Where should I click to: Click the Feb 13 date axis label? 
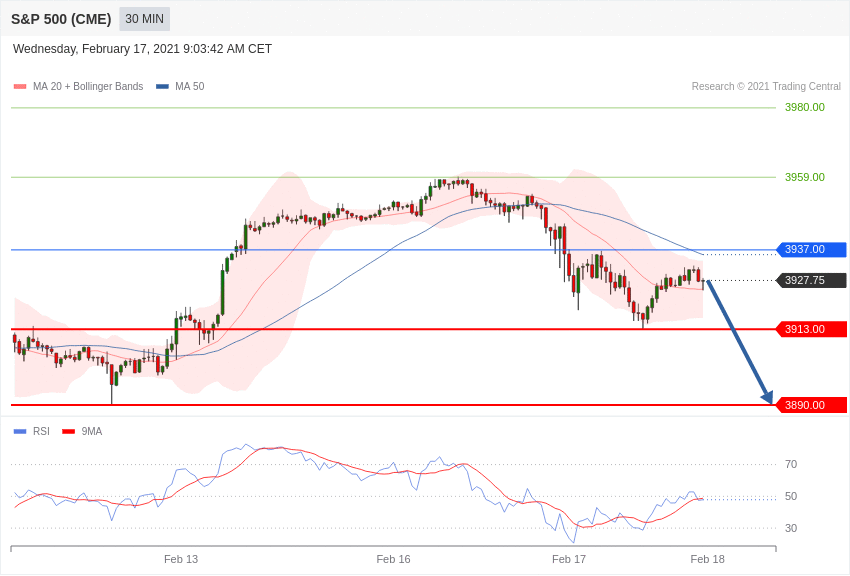[x=181, y=559]
